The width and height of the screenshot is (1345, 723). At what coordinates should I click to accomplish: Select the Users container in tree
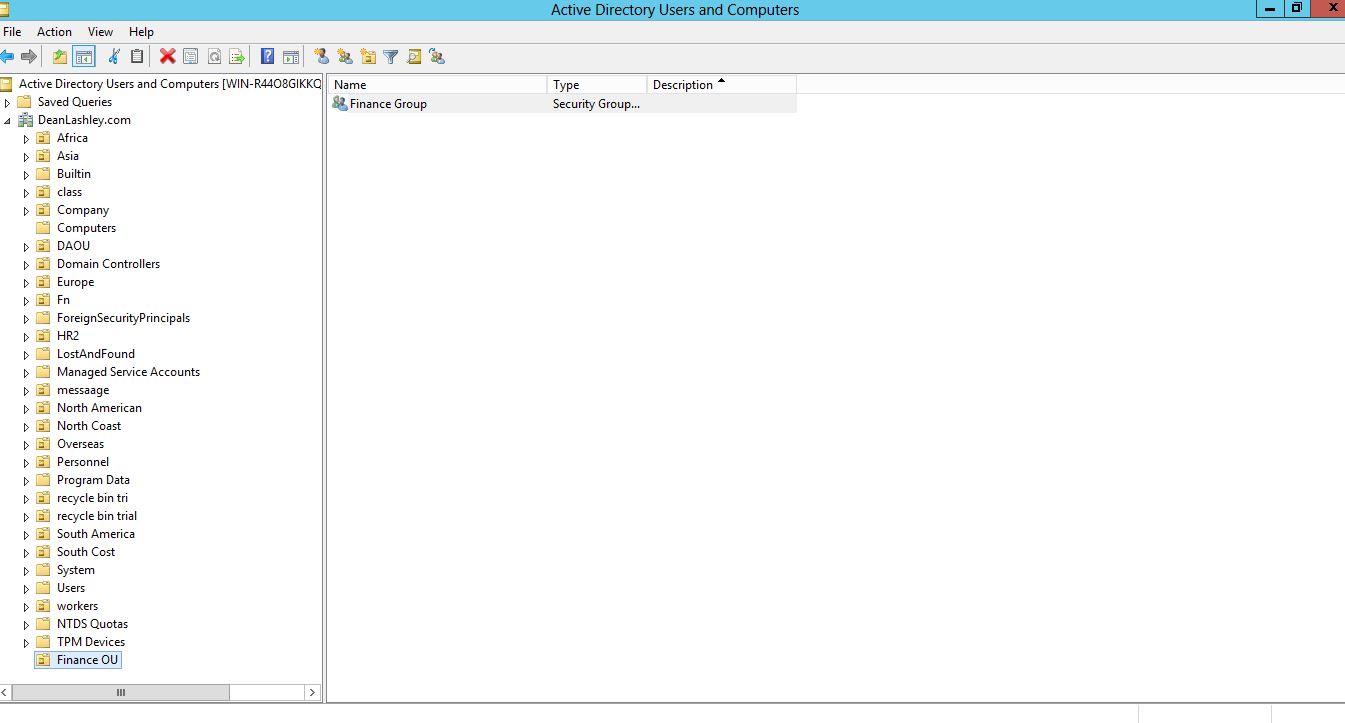[71, 588]
